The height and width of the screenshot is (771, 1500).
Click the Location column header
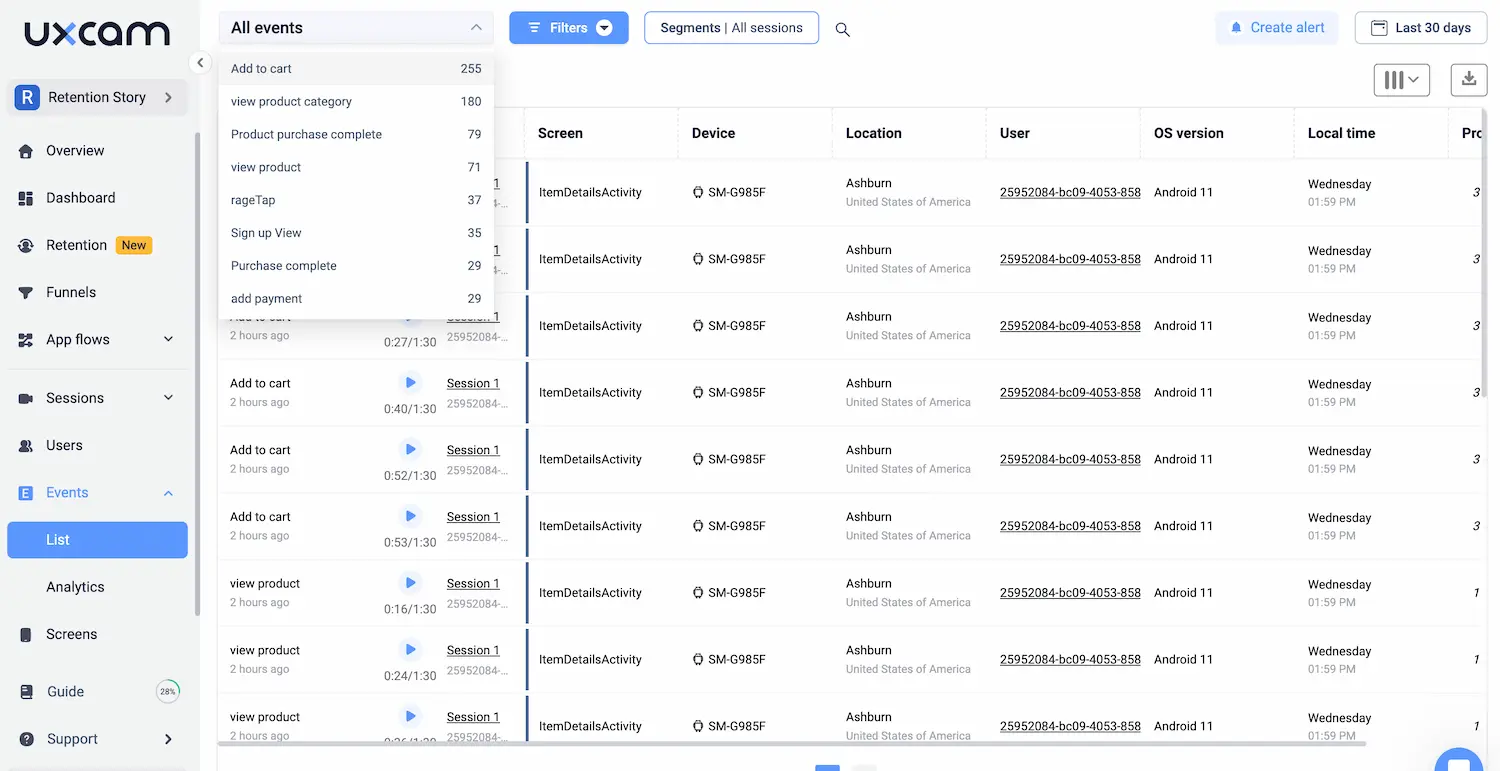pyautogui.click(x=873, y=133)
